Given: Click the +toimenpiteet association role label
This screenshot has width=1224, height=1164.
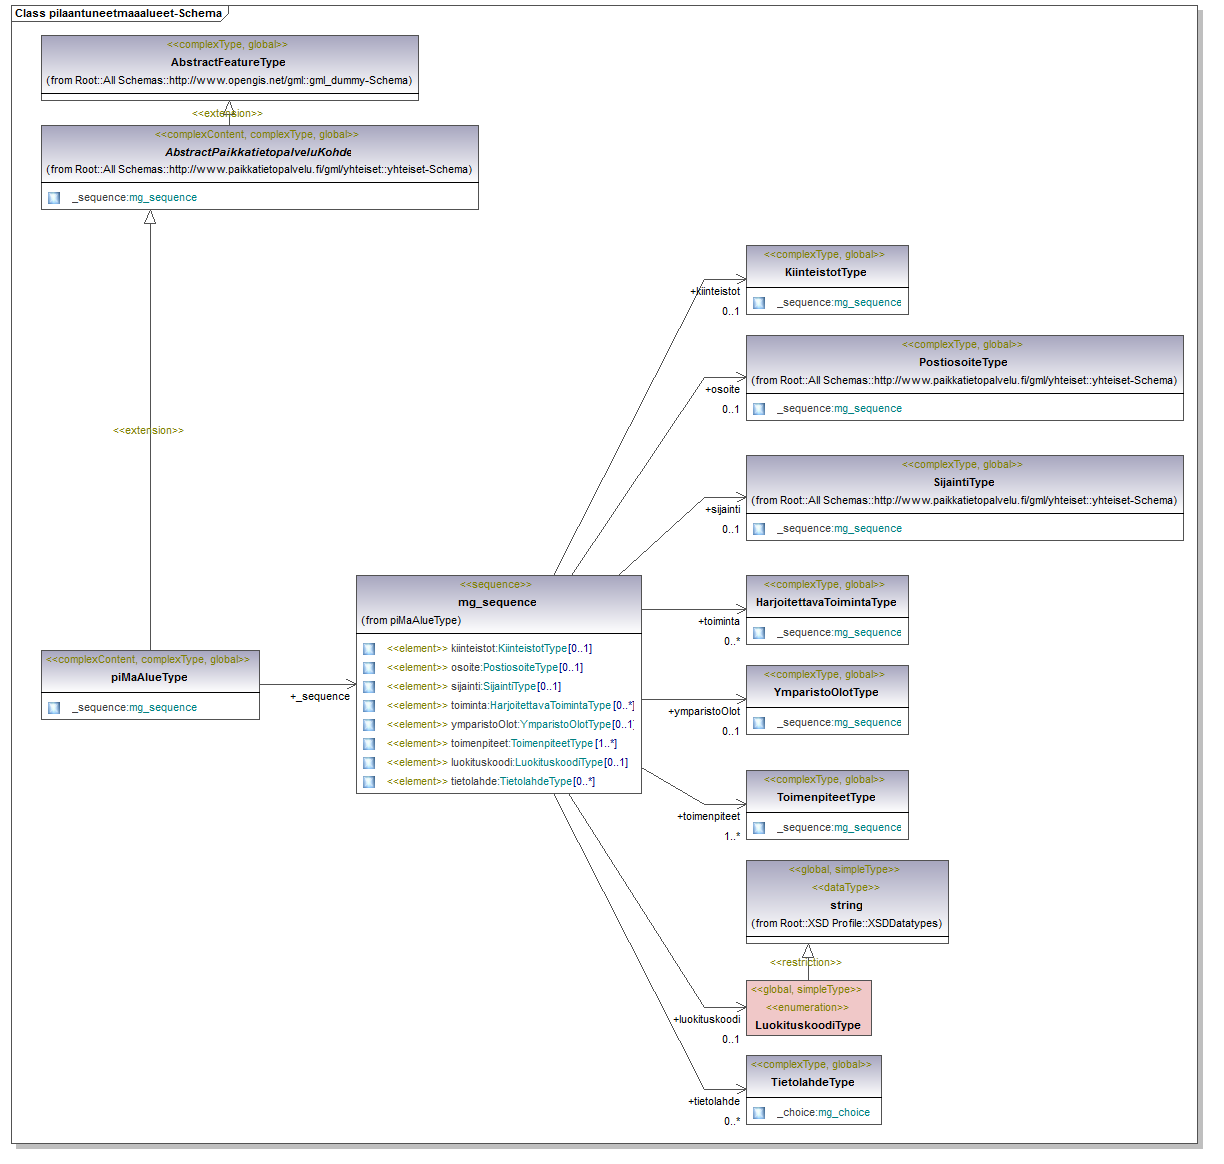Looking at the screenshot, I should tap(708, 817).
